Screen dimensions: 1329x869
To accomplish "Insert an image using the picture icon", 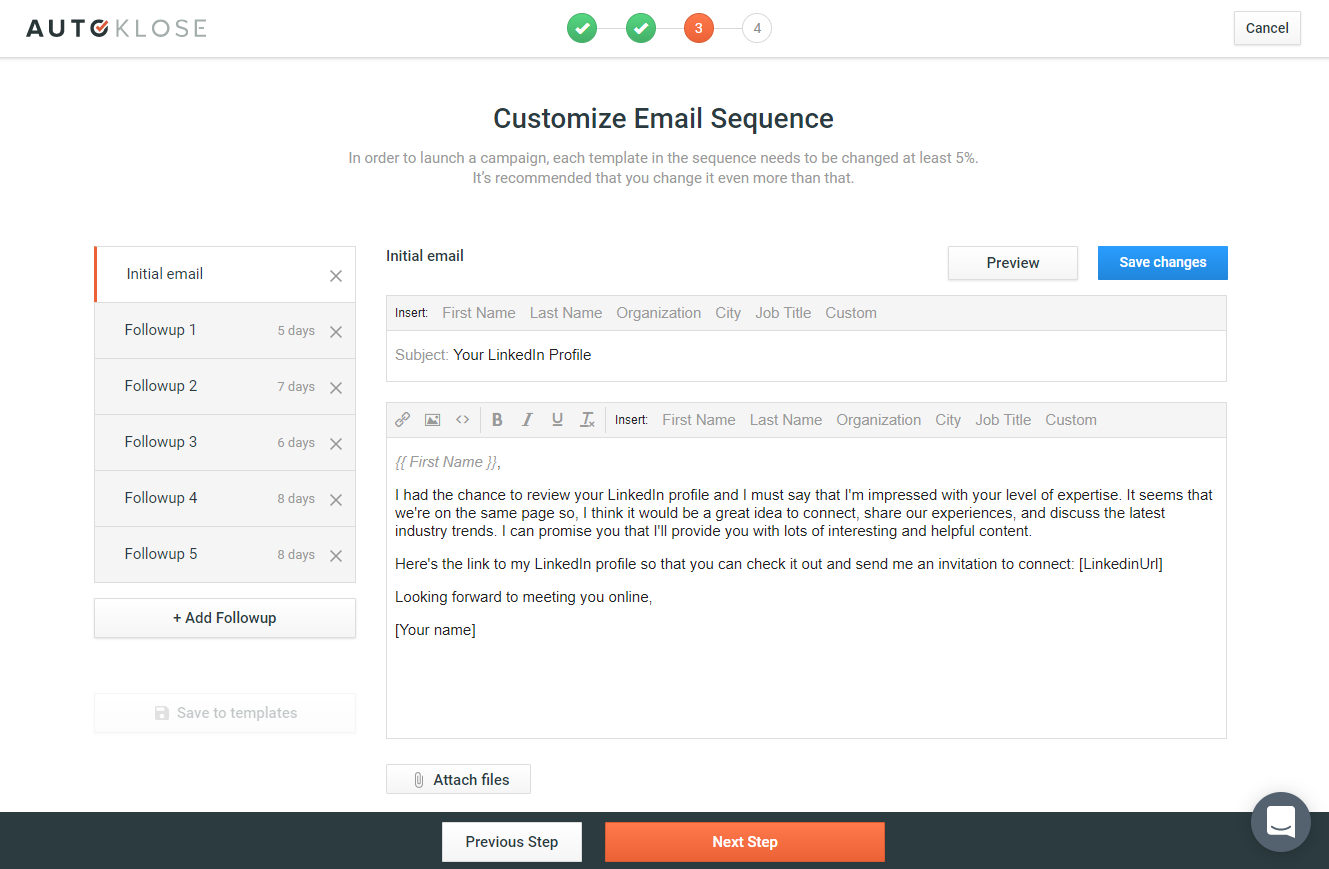I will 432,420.
